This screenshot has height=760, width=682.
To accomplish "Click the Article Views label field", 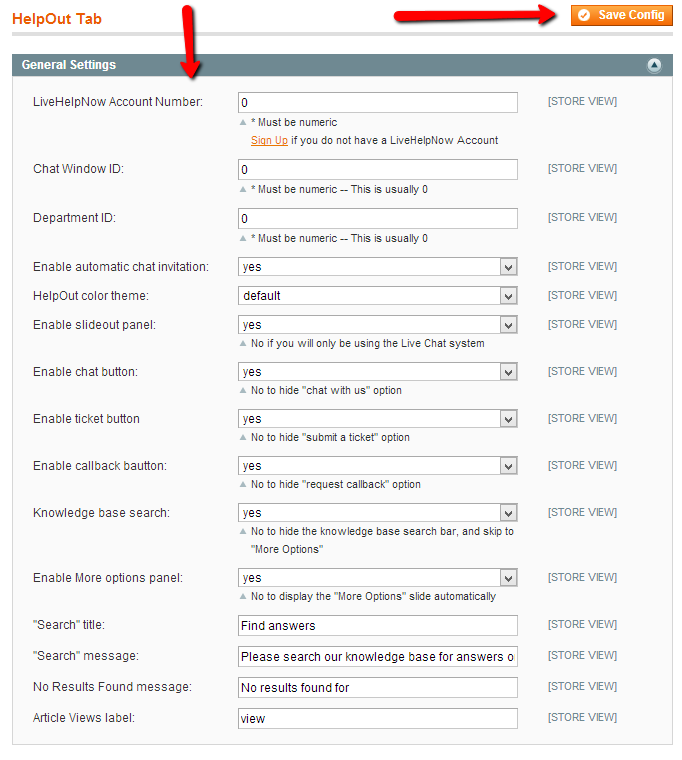I will click(377, 719).
